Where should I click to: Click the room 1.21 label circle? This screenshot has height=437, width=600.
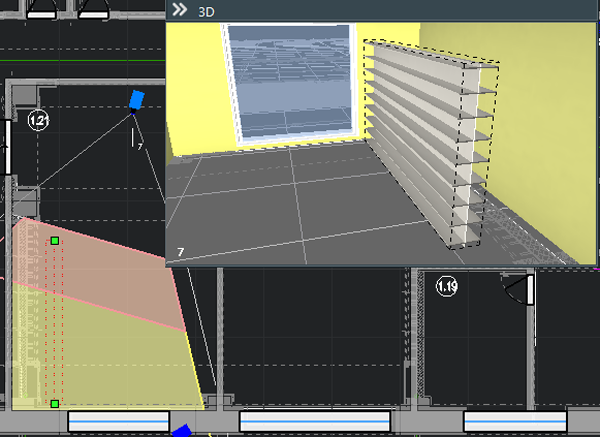coord(39,121)
